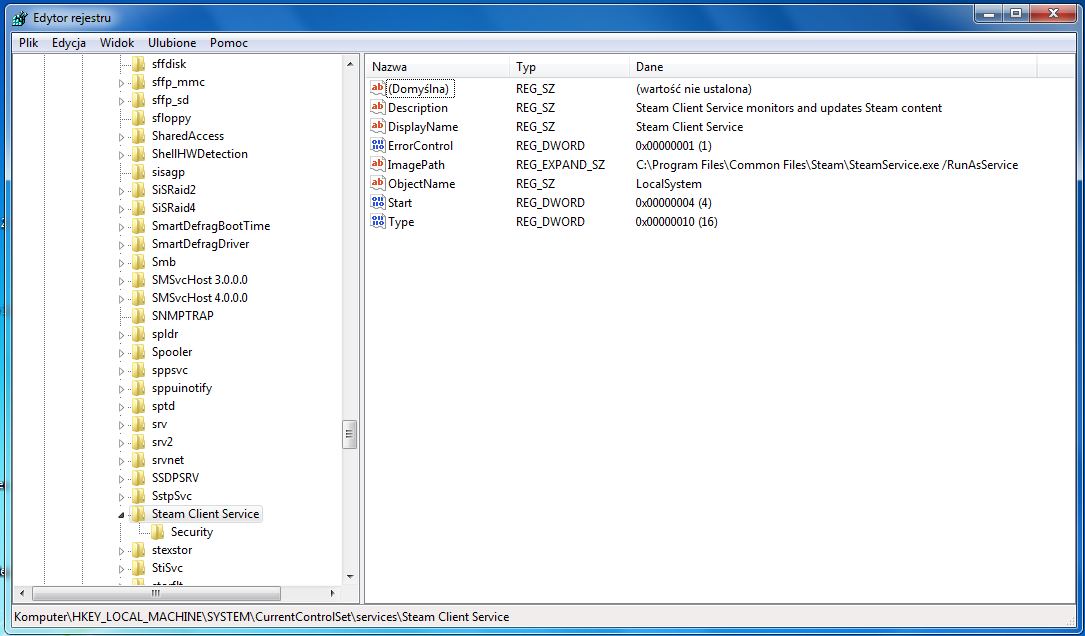Click the string icon beside ImagePath
This screenshot has width=1085, height=636.
point(378,165)
